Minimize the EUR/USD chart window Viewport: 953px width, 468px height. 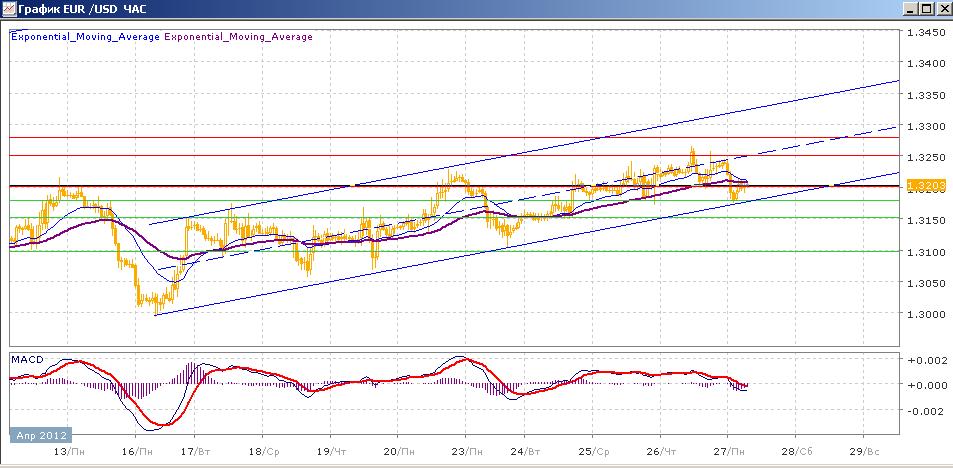[910, 9]
